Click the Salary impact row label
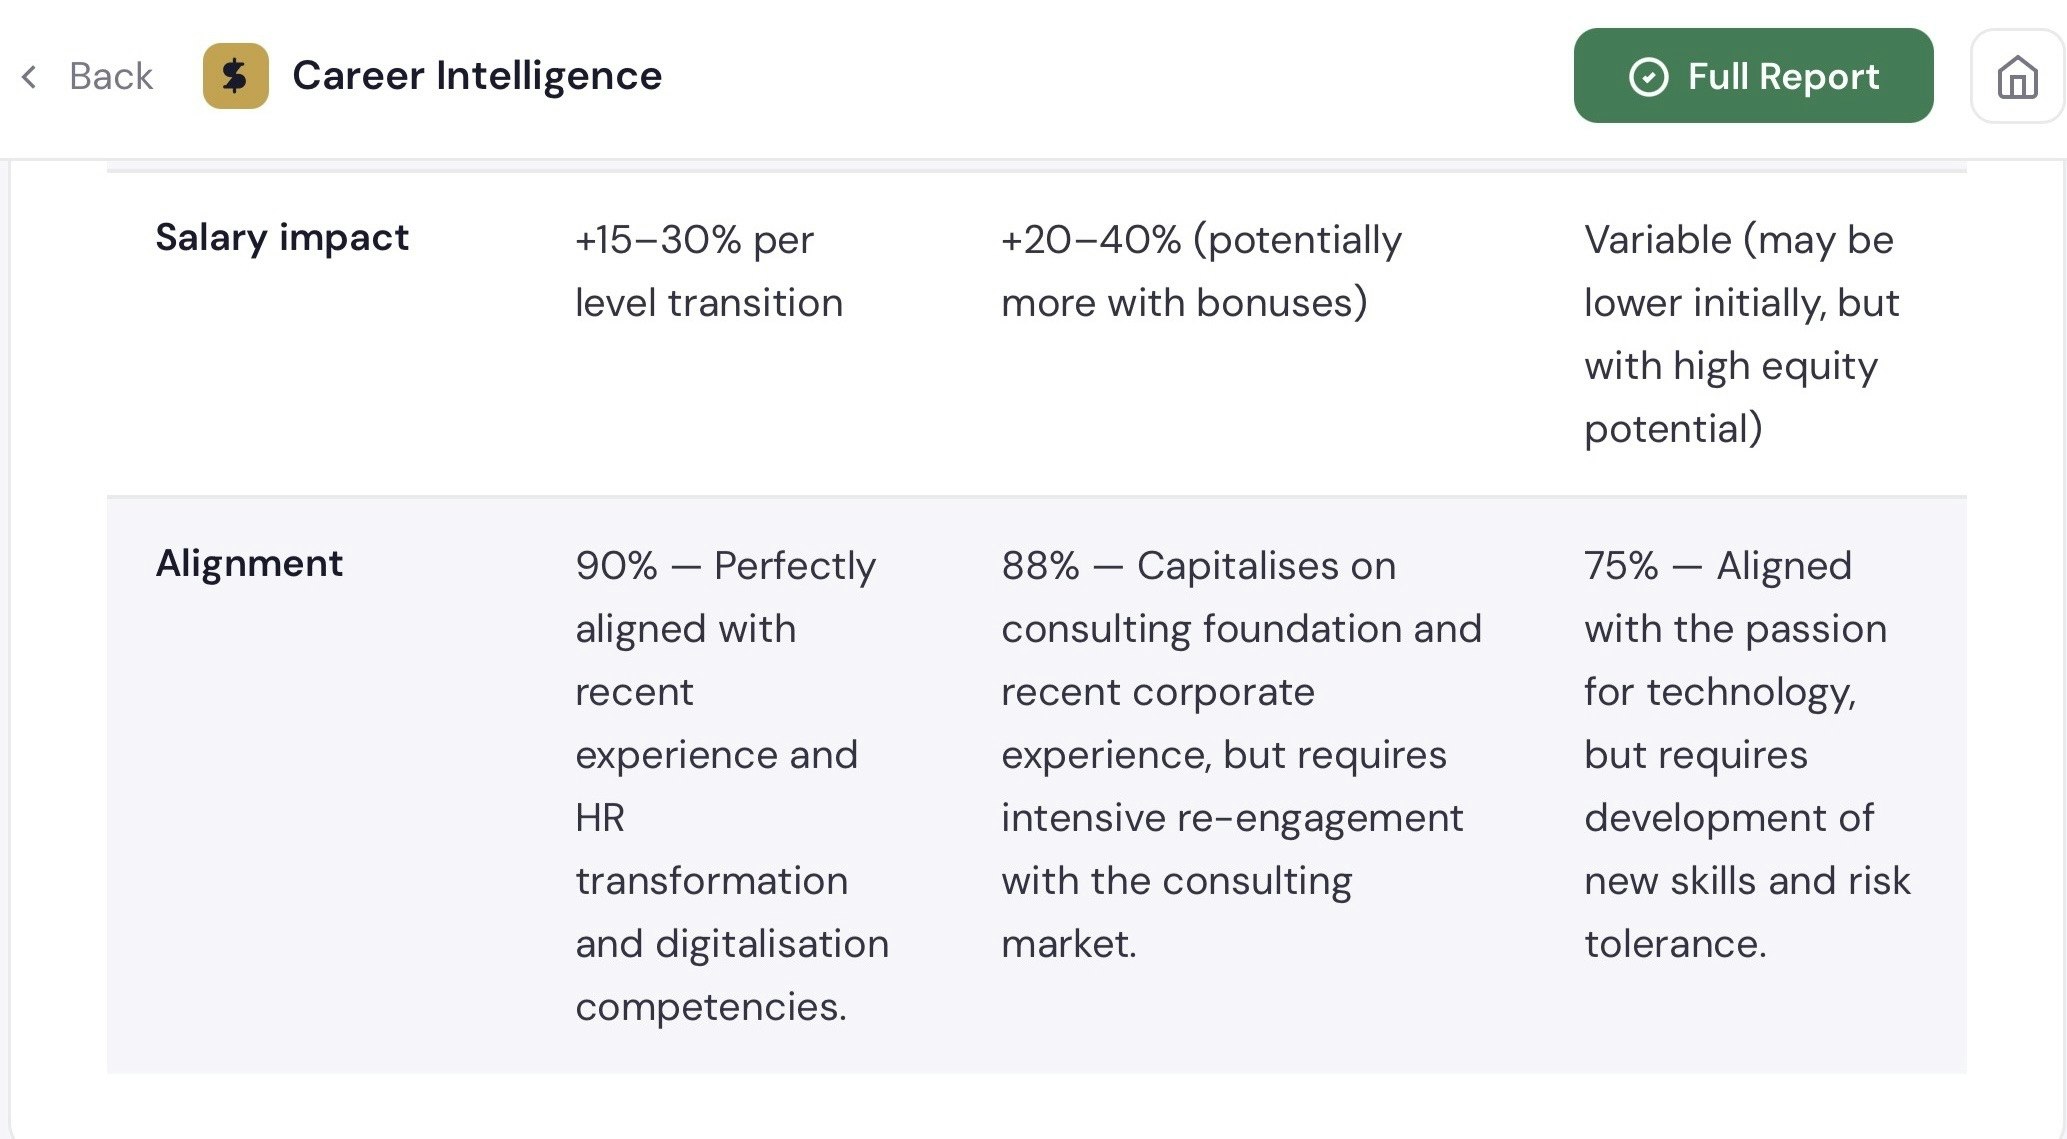The height and width of the screenshot is (1139, 2067). 282,237
